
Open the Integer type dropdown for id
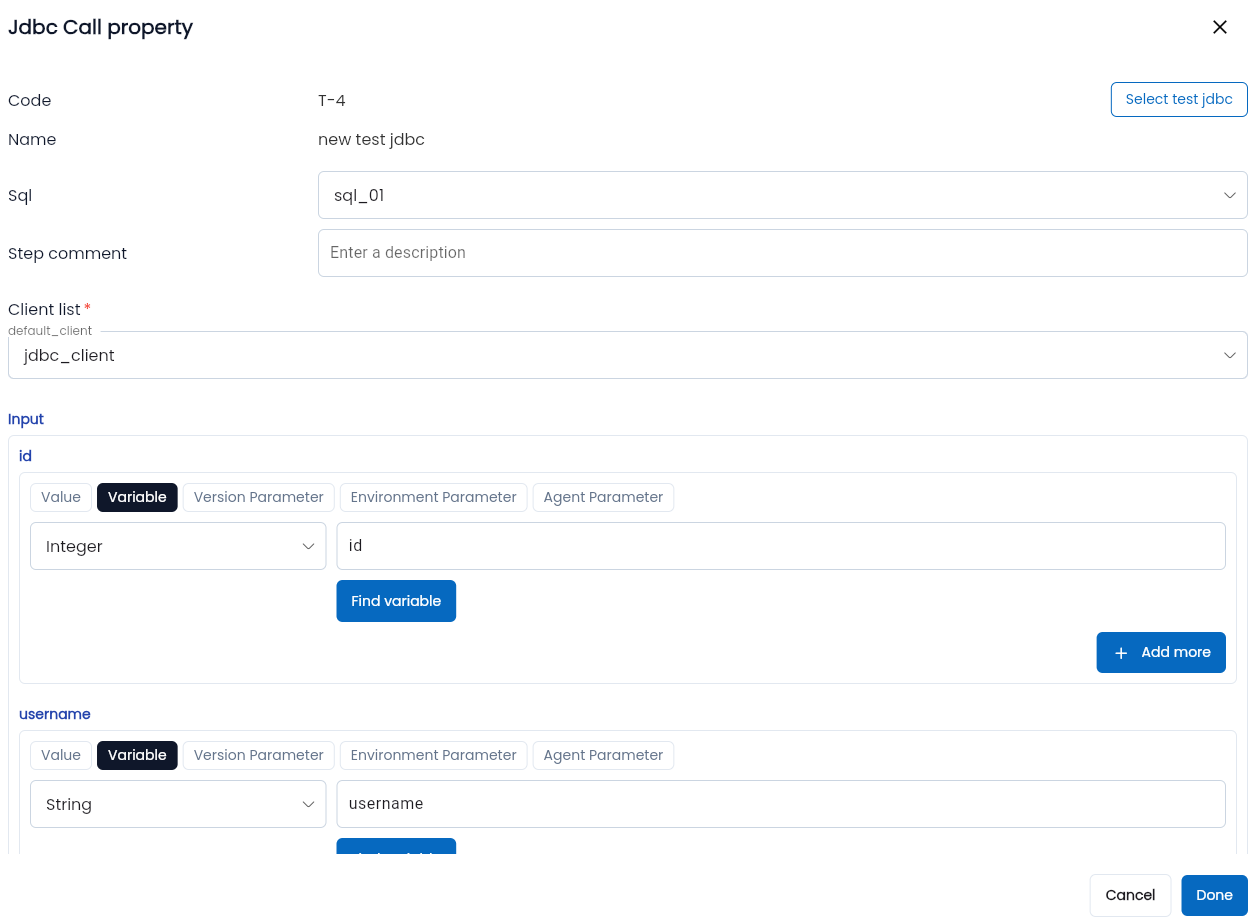tap(178, 546)
